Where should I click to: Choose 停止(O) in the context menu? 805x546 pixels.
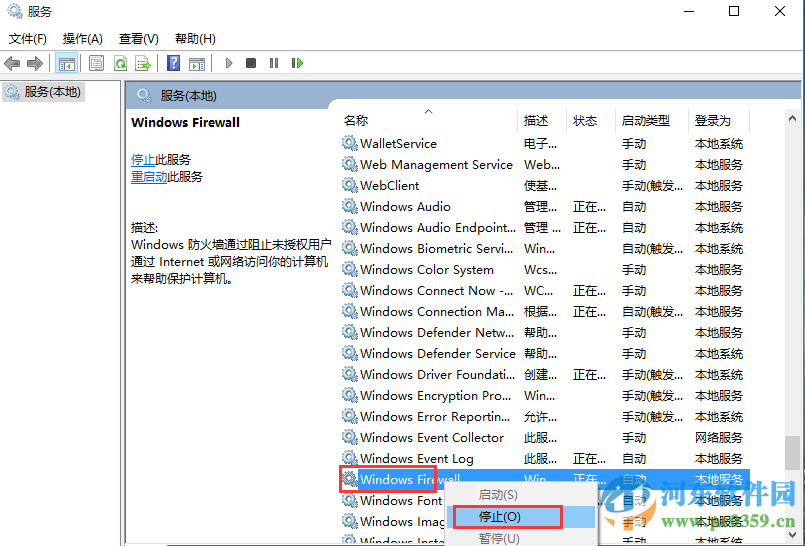tap(521, 517)
